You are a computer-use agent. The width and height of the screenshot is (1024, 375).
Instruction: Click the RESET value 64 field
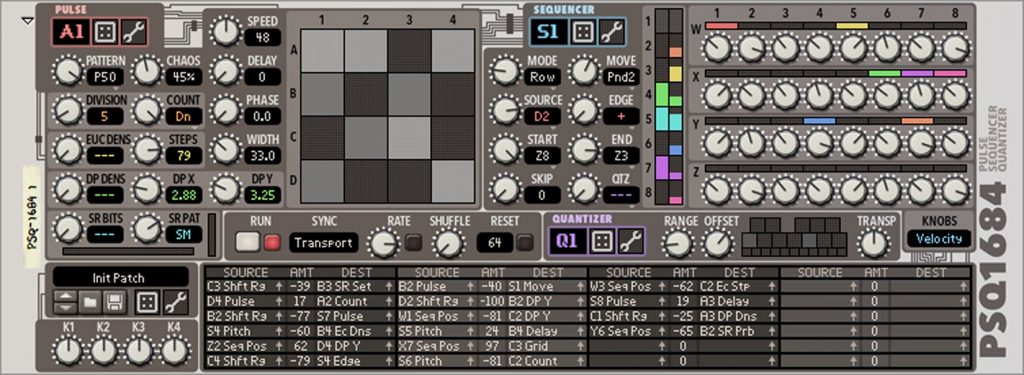point(494,243)
